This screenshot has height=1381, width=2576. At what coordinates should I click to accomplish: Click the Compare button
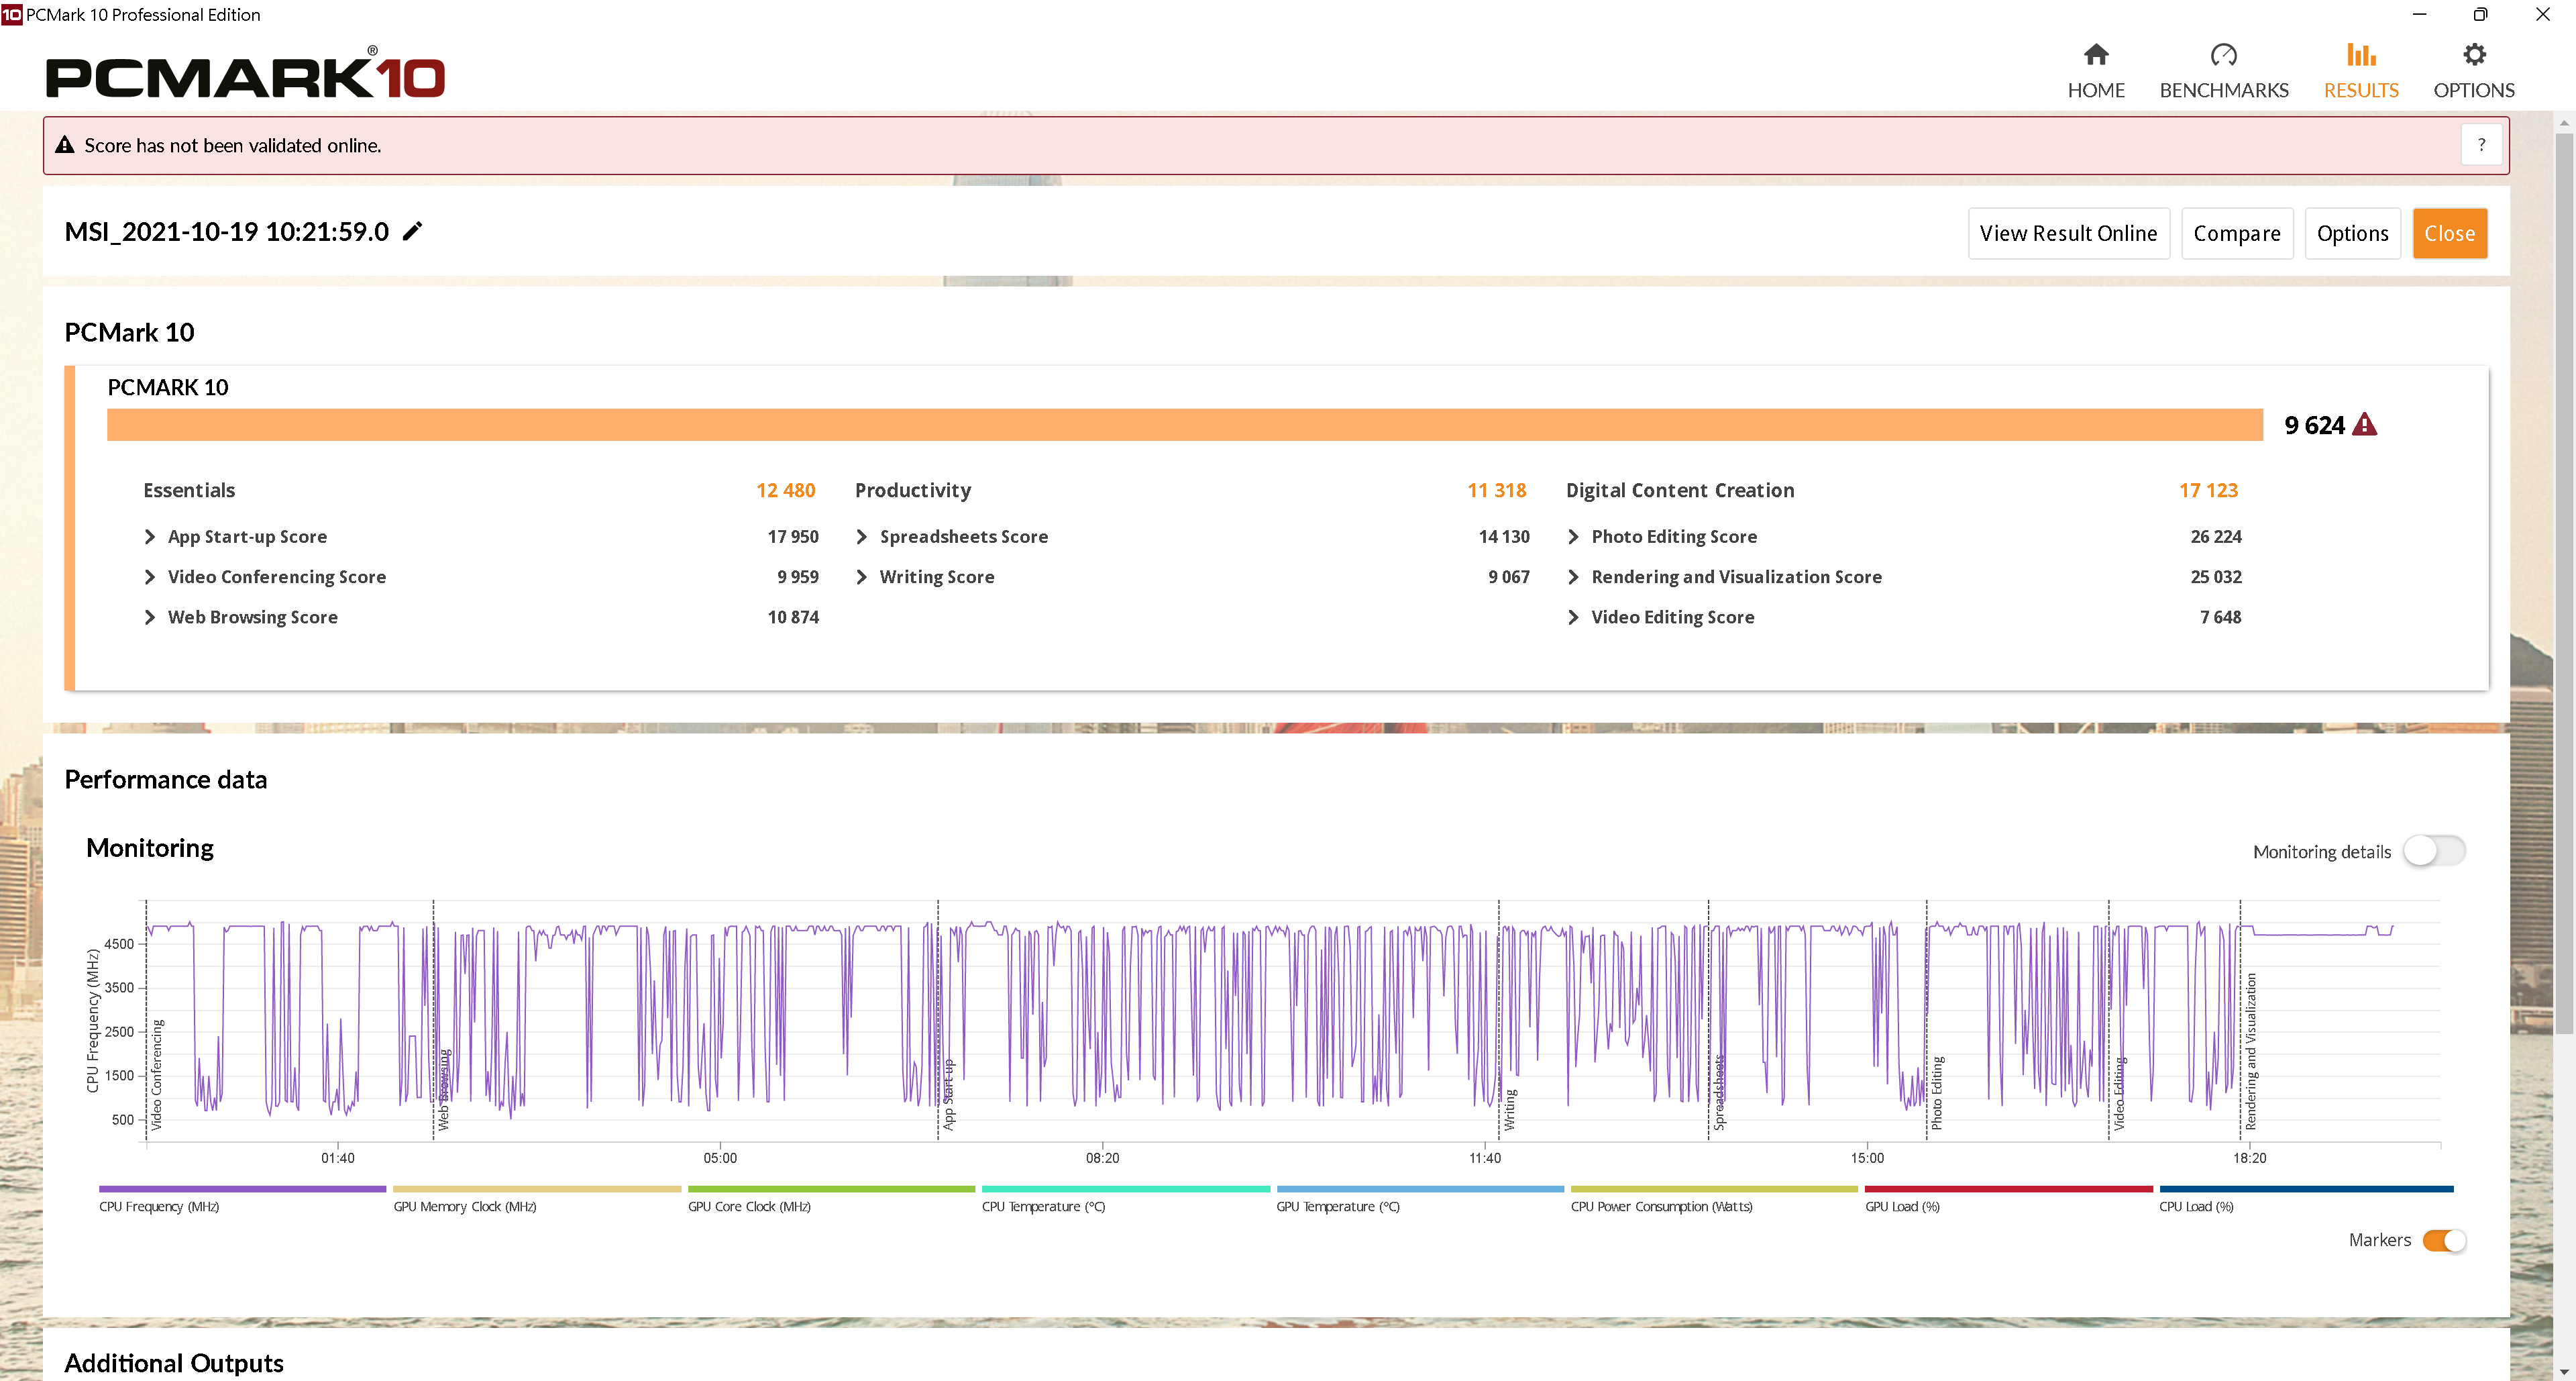tap(2236, 233)
